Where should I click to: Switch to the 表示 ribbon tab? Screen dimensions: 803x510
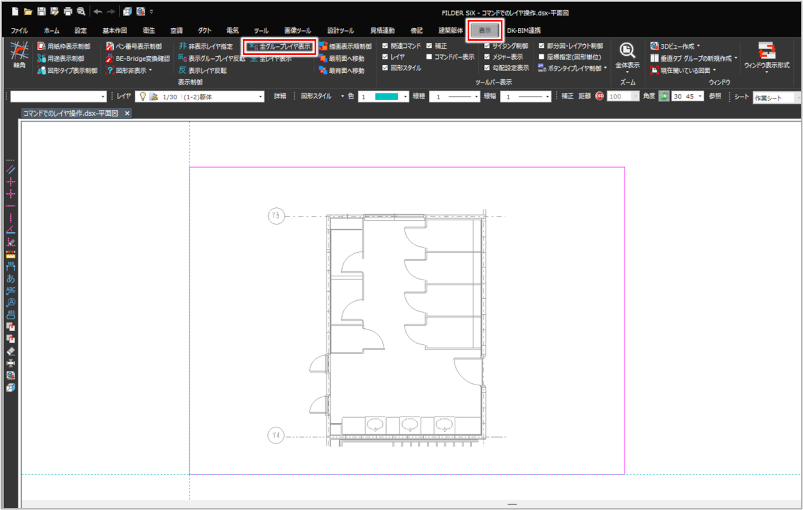pyautogui.click(x=485, y=31)
